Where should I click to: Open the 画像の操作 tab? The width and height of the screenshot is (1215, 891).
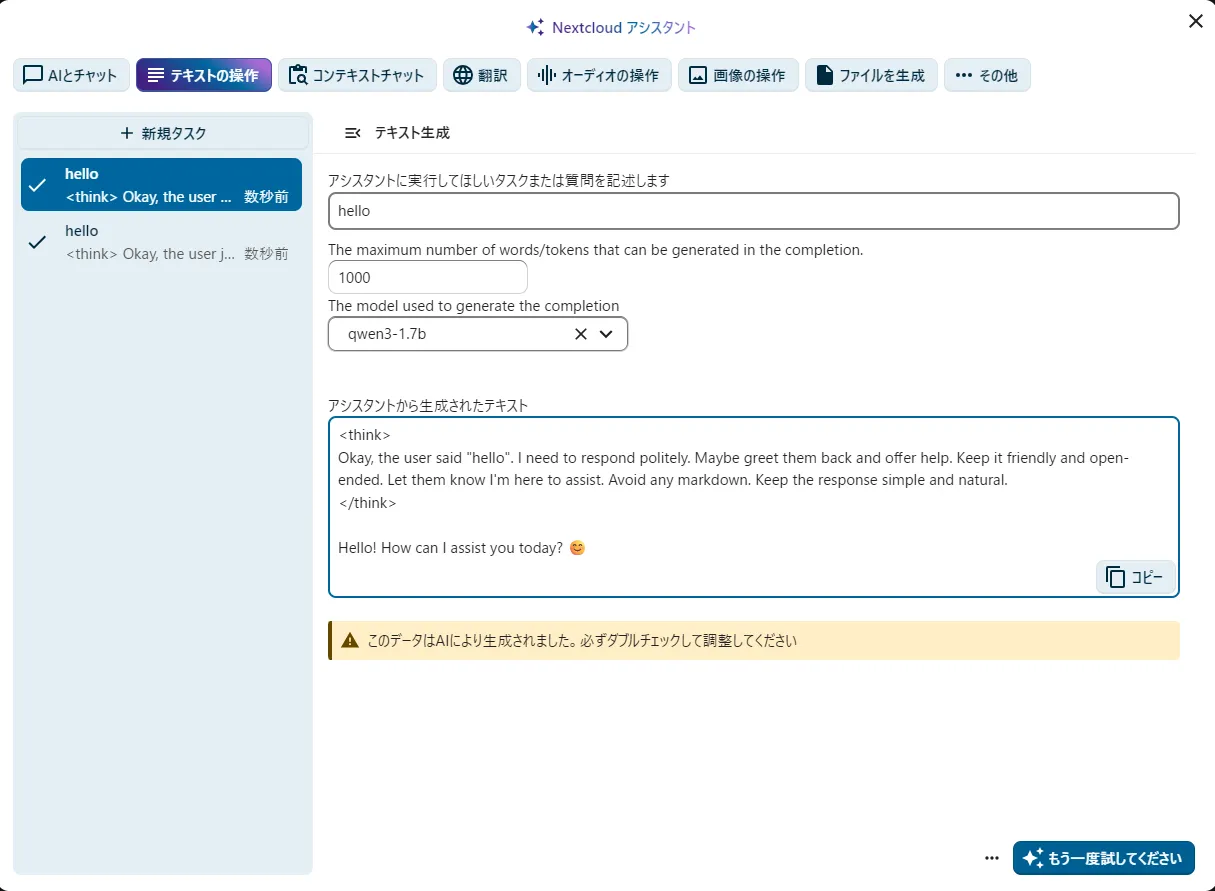(x=737, y=75)
